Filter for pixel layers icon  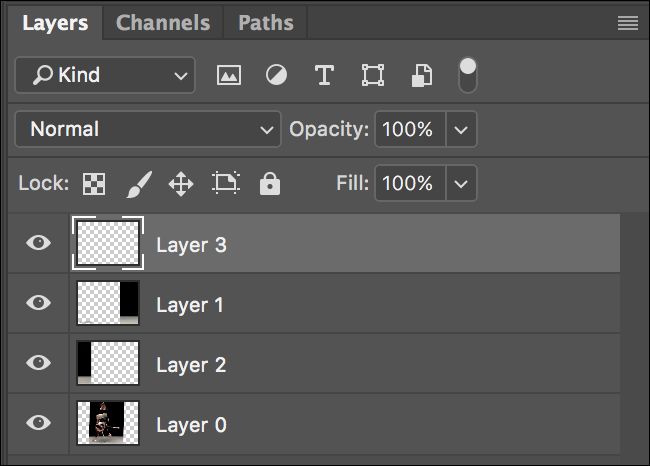pyautogui.click(x=229, y=75)
